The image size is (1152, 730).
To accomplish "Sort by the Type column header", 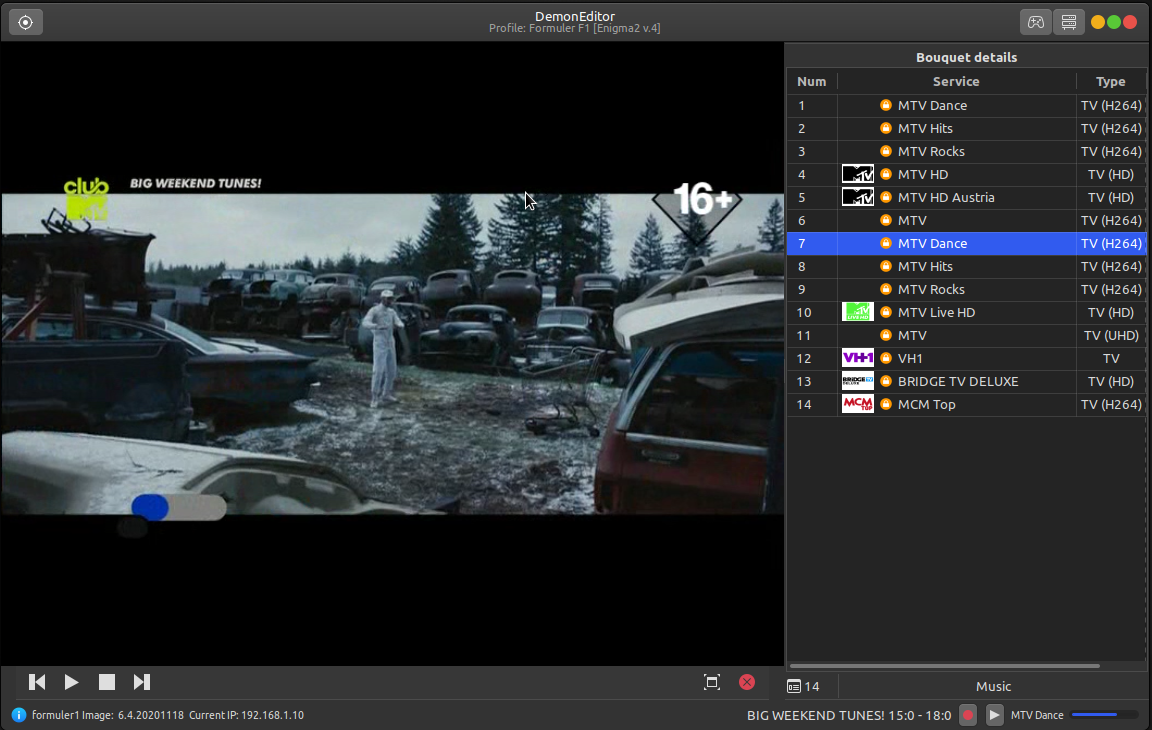I will point(1111,82).
